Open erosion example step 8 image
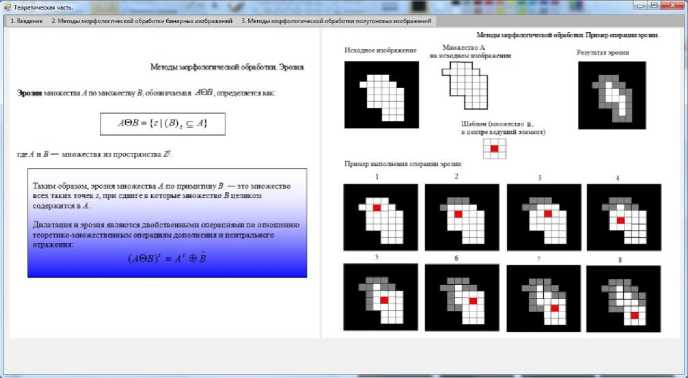This screenshot has height=378, width=688. pyautogui.click(x=623, y=299)
